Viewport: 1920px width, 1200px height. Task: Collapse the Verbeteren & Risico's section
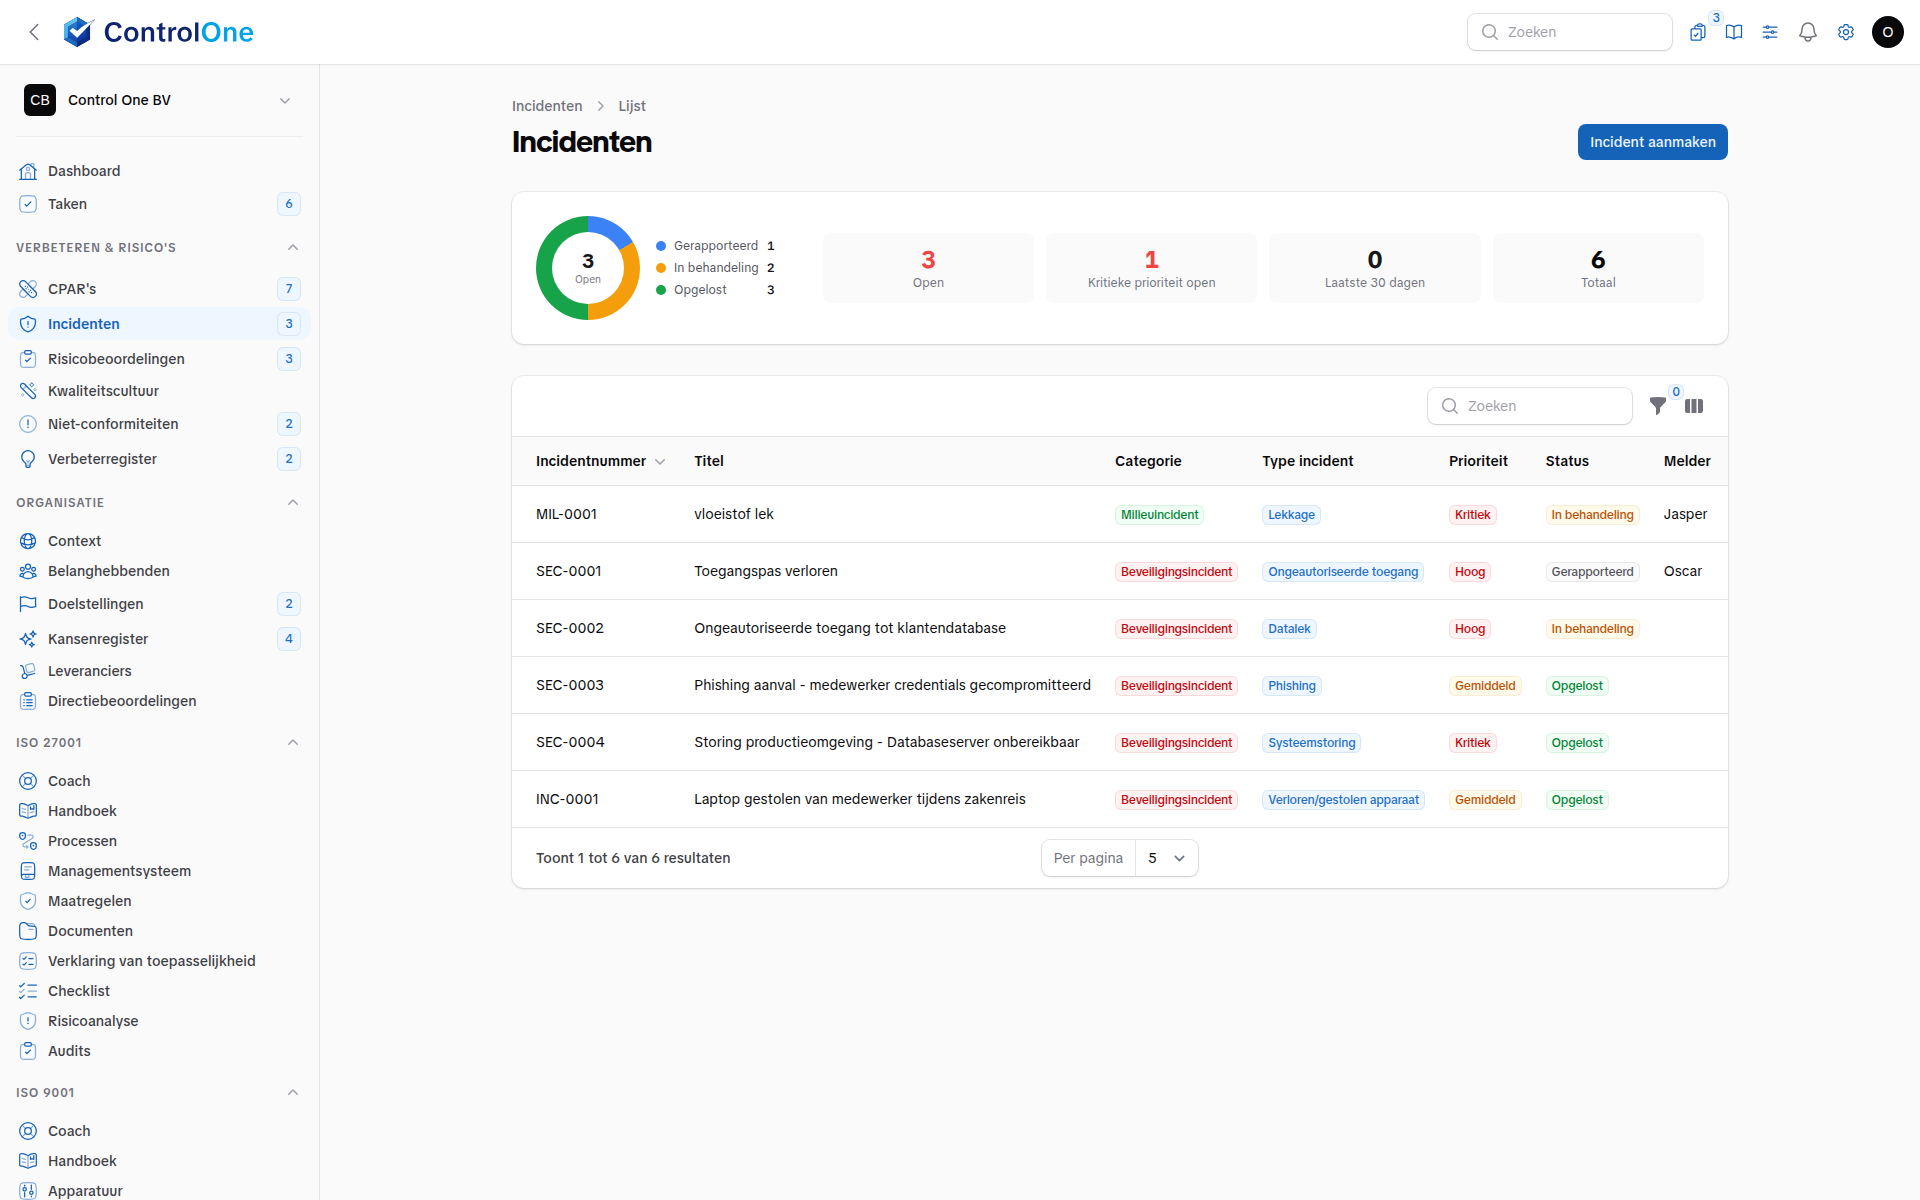pos(293,247)
